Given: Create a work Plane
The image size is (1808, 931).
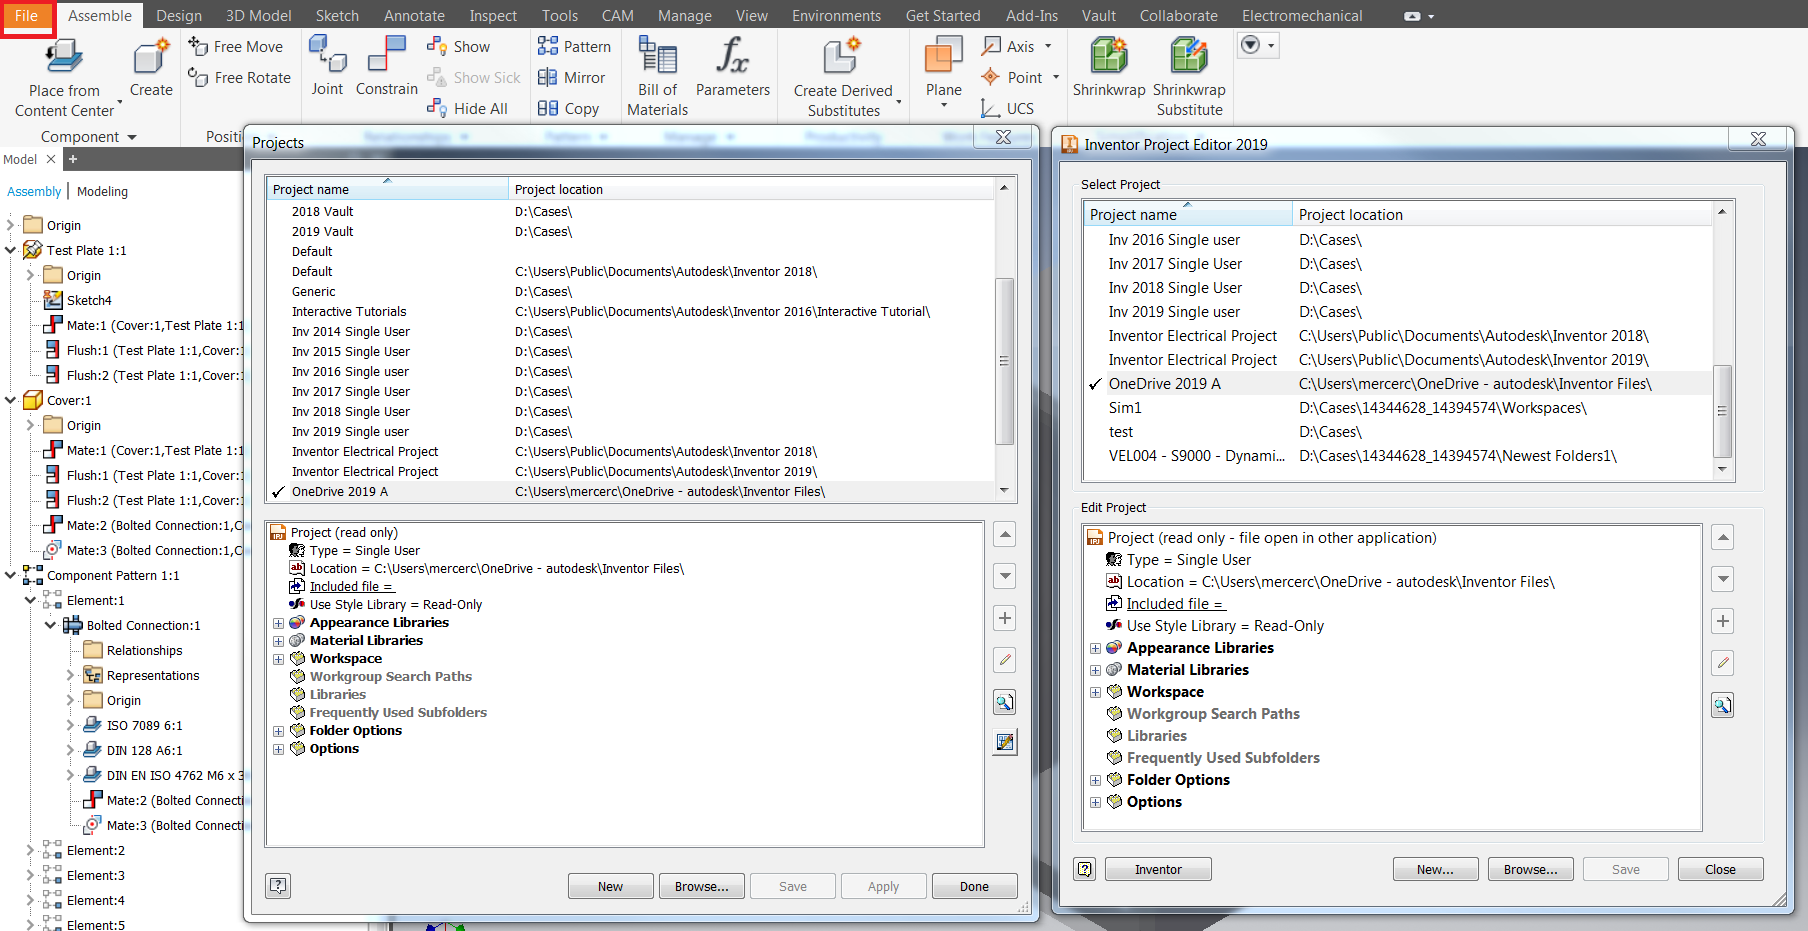Looking at the screenshot, I should point(941,70).
